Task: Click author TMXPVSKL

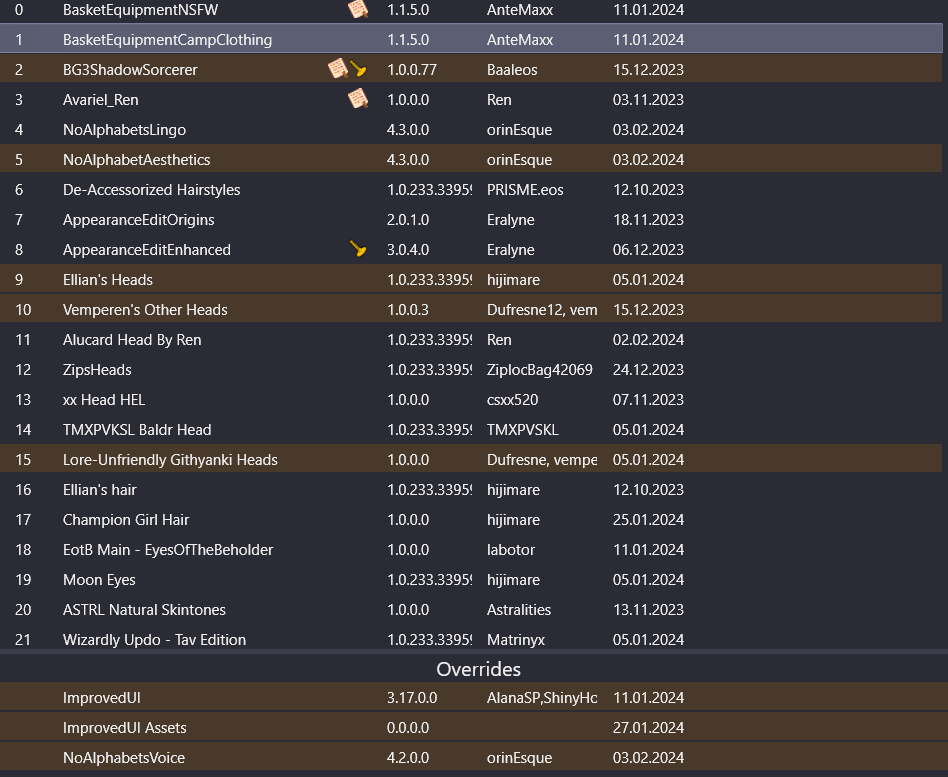Action: click(x=523, y=430)
